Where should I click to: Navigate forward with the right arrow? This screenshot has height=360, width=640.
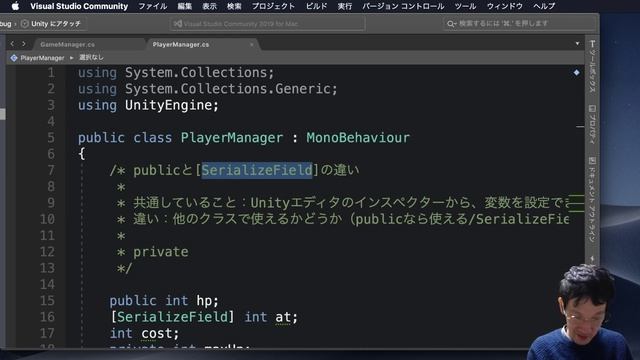click(24, 44)
